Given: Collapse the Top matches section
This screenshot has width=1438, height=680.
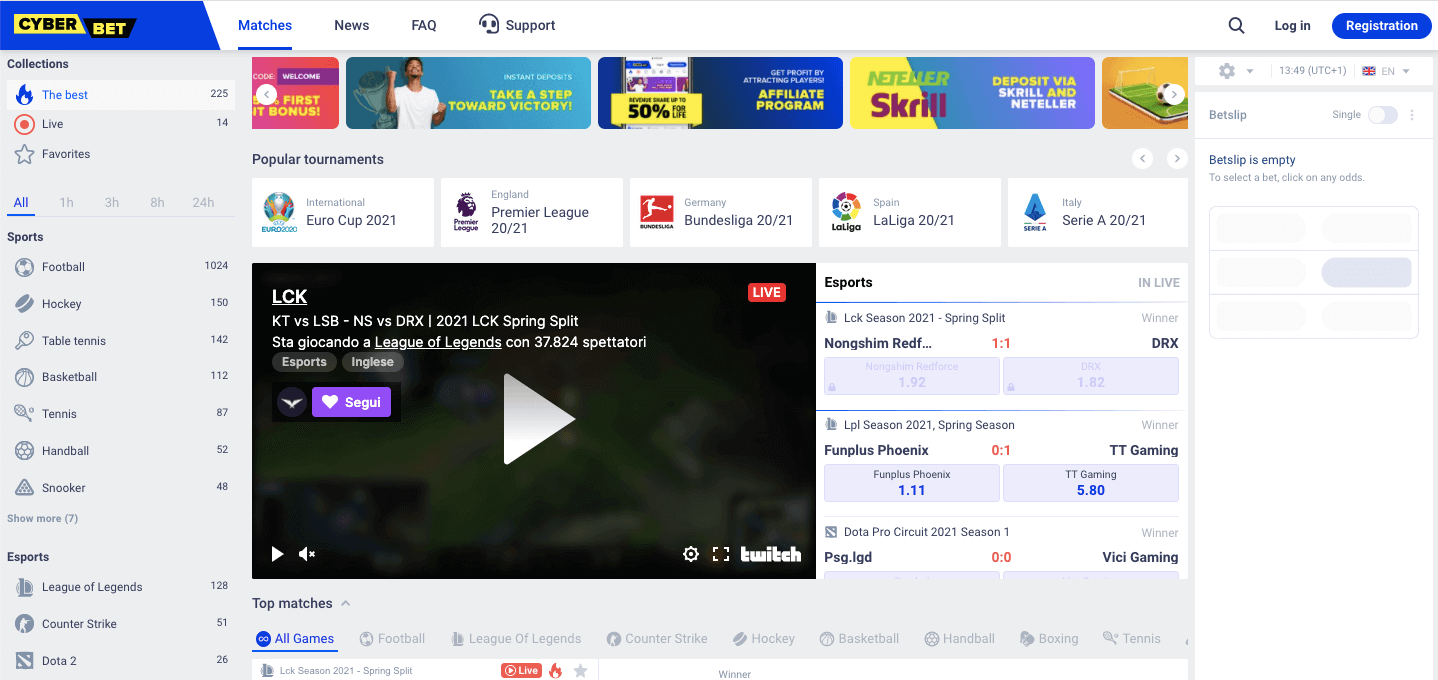Looking at the screenshot, I should (x=345, y=603).
